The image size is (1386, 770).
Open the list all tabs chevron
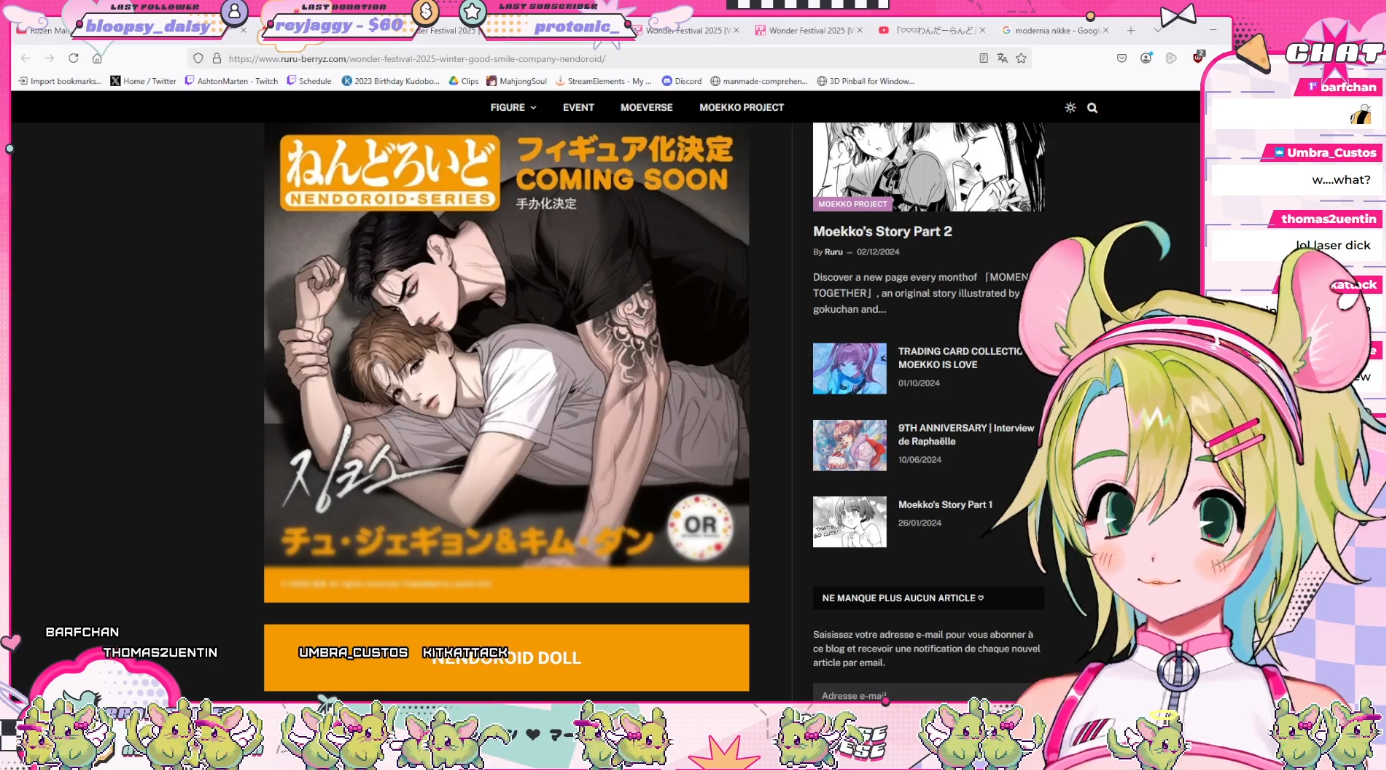click(1157, 31)
